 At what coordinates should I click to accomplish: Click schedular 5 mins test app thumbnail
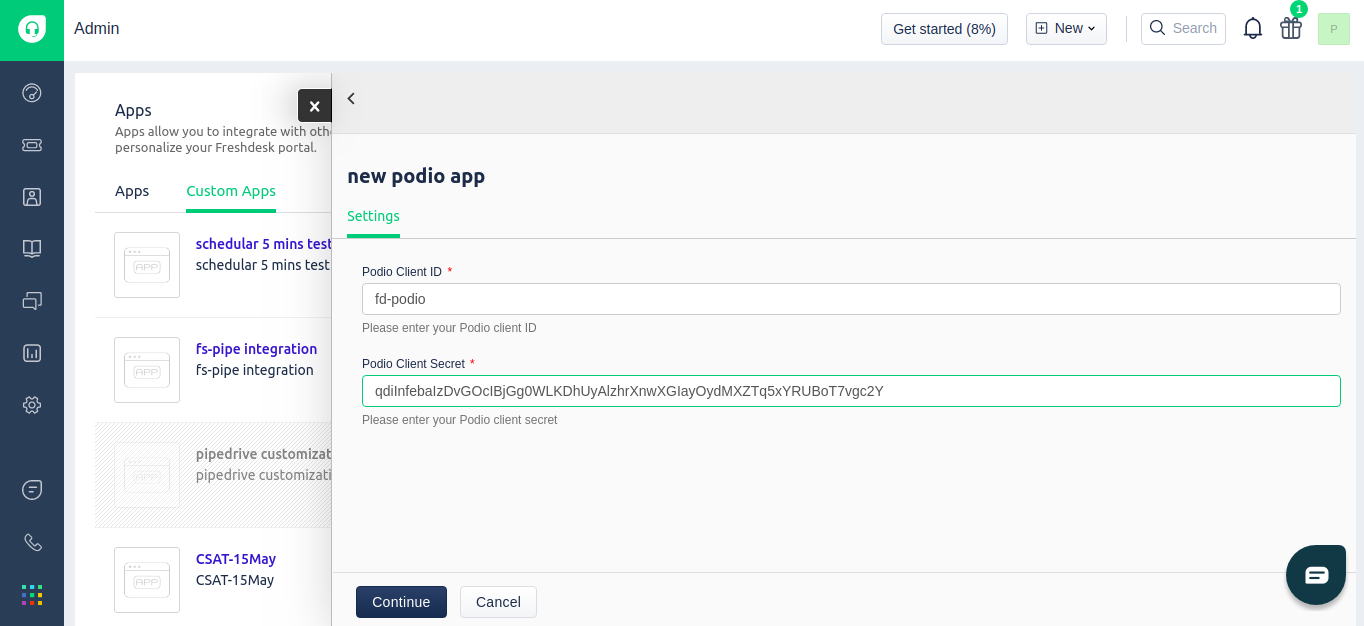tap(147, 265)
